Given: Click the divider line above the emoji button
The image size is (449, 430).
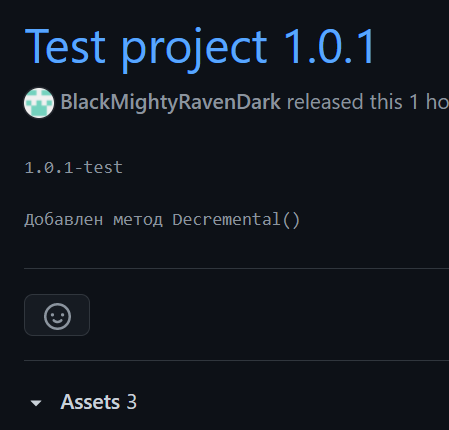Looking at the screenshot, I should (x=236, y=268).
